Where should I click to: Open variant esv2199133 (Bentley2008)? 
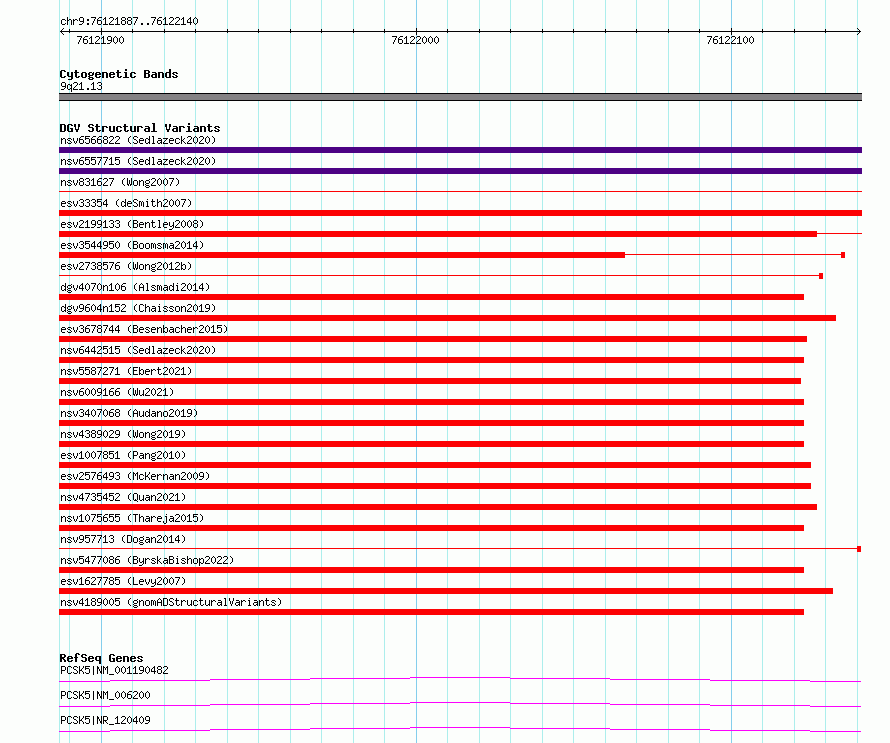pyautogui.click(x=132, y=224)
